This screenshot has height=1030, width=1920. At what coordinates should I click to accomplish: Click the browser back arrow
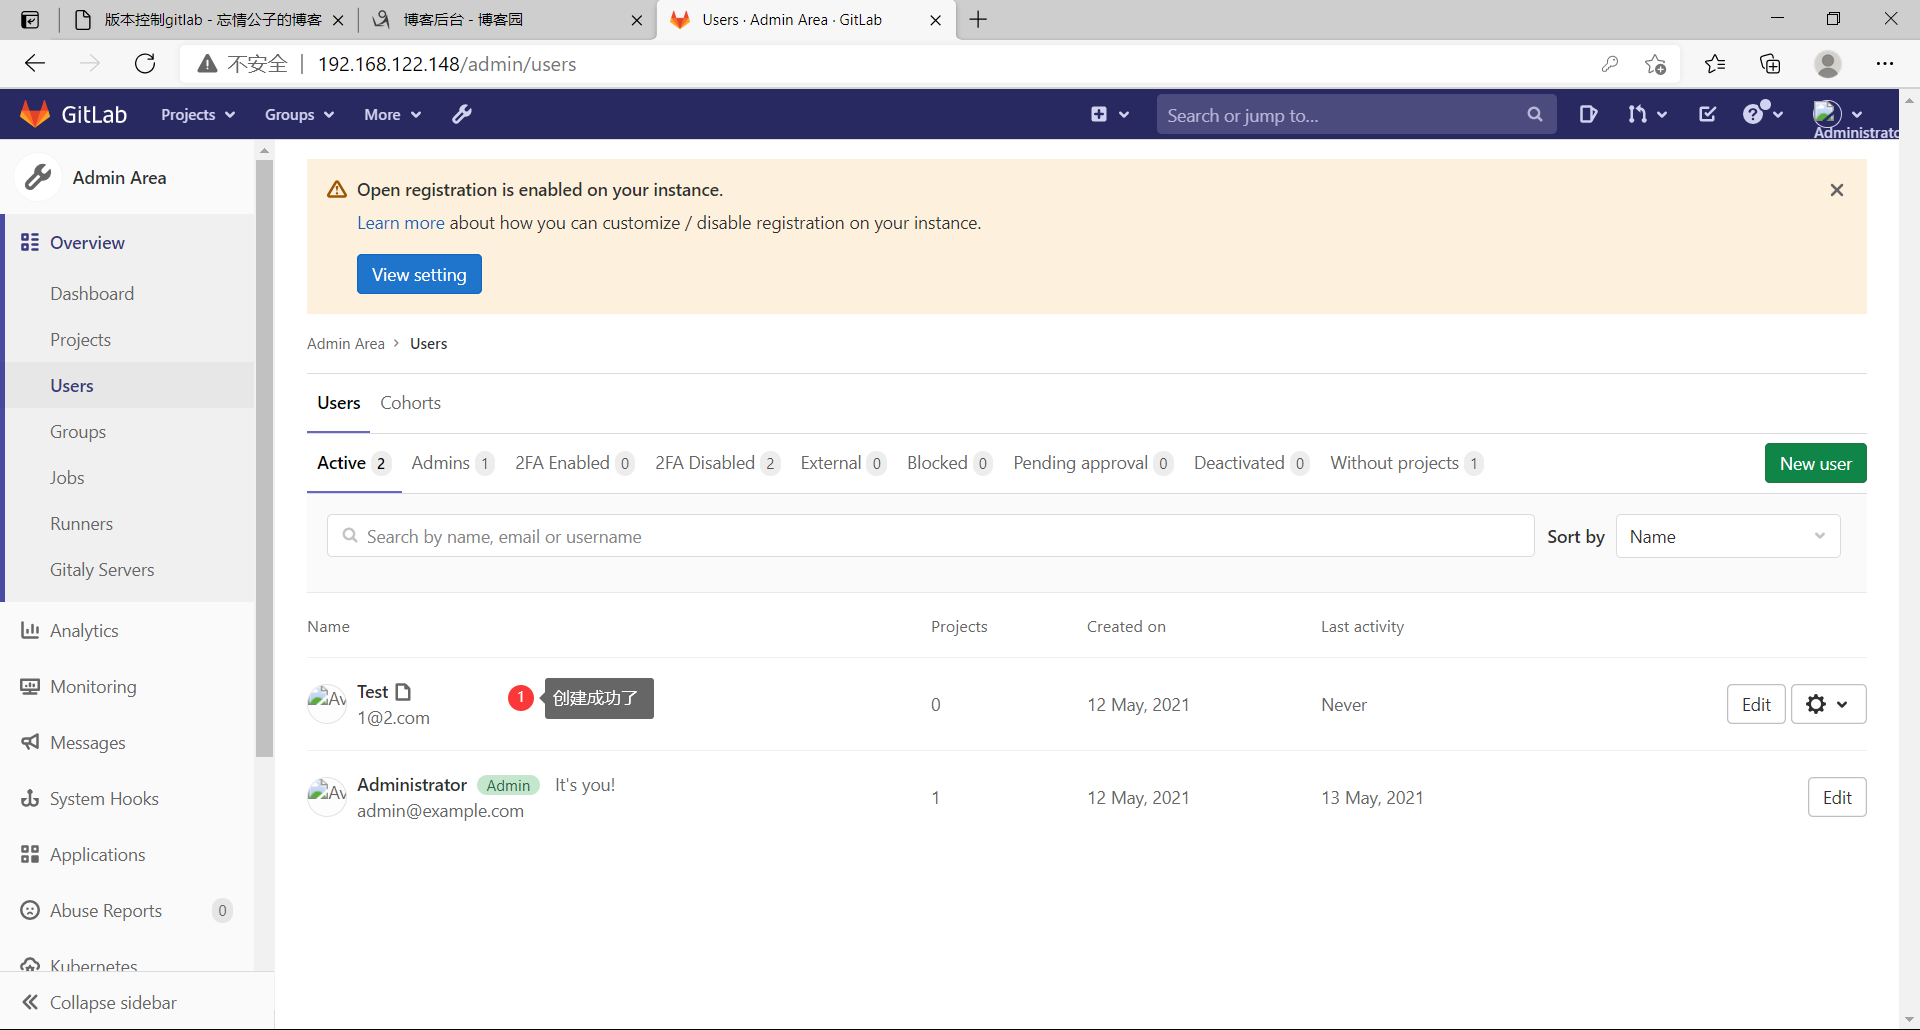pos(36,64)
